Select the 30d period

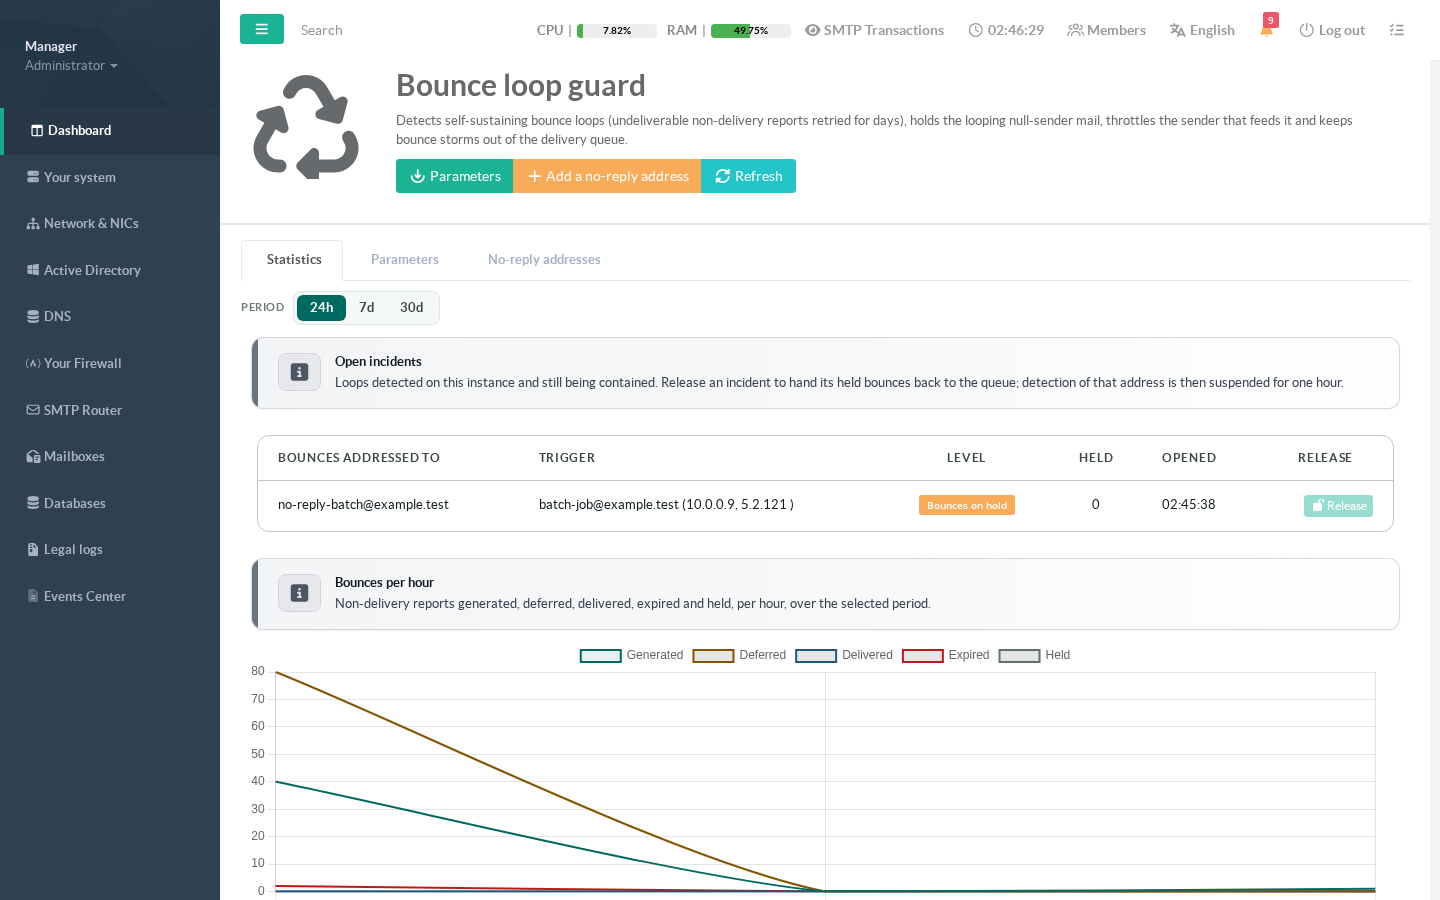(x=412, y=307)
